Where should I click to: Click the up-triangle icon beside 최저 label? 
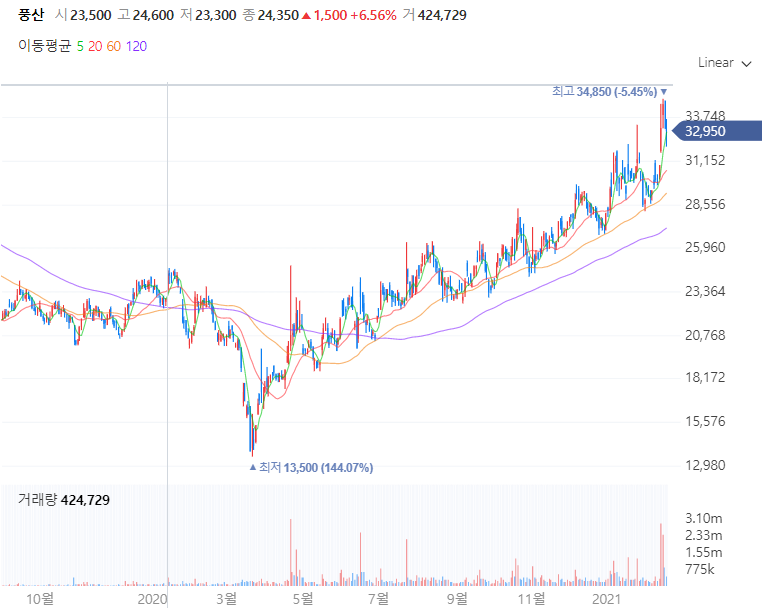pos(252,467)
